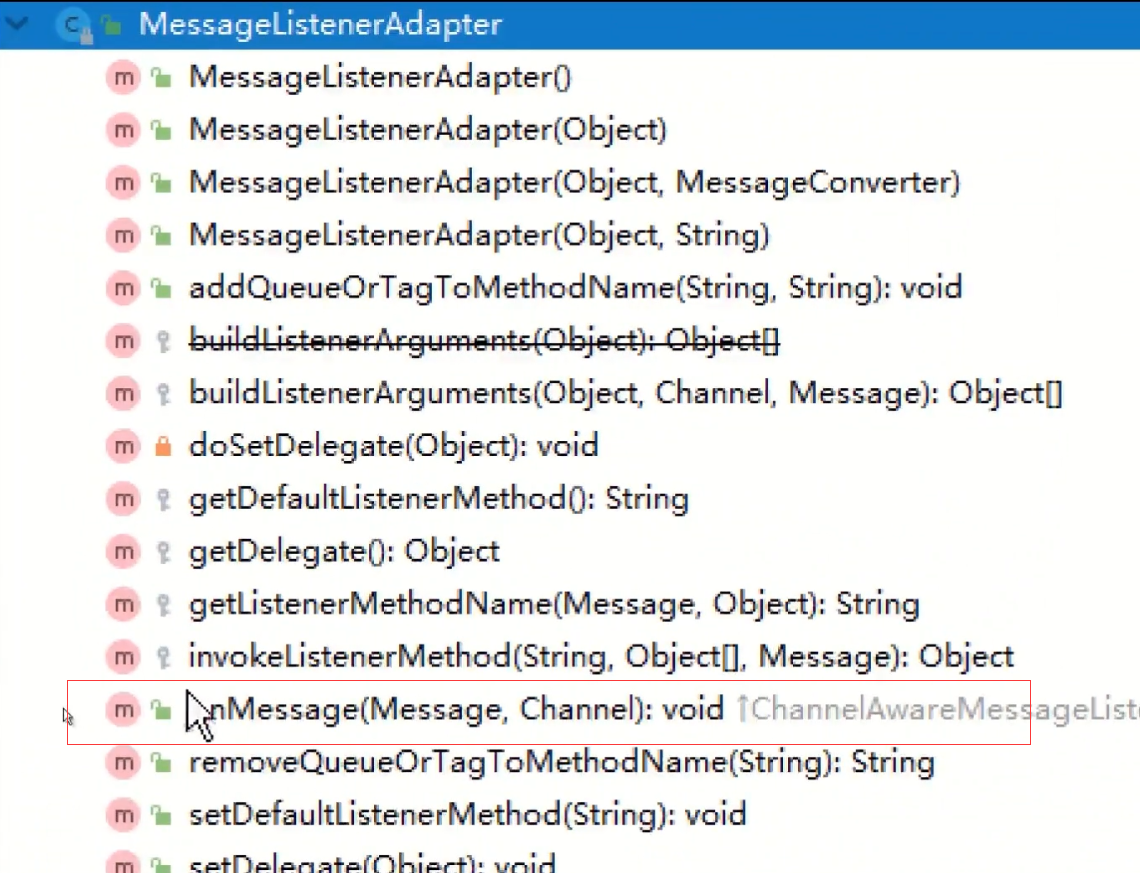Click method icon beside onMessage(Message, Channel)

pos(121,710)
